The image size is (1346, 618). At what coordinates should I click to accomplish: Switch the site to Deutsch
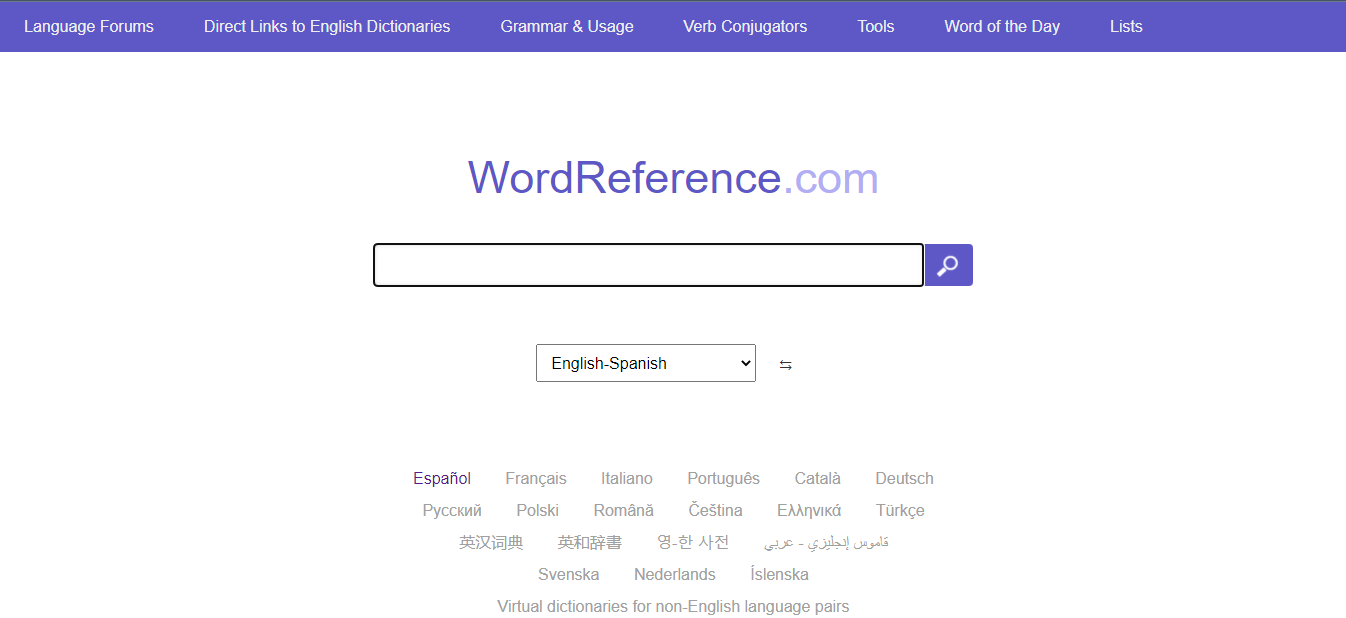pyautogui.click(x=905, y=478)
